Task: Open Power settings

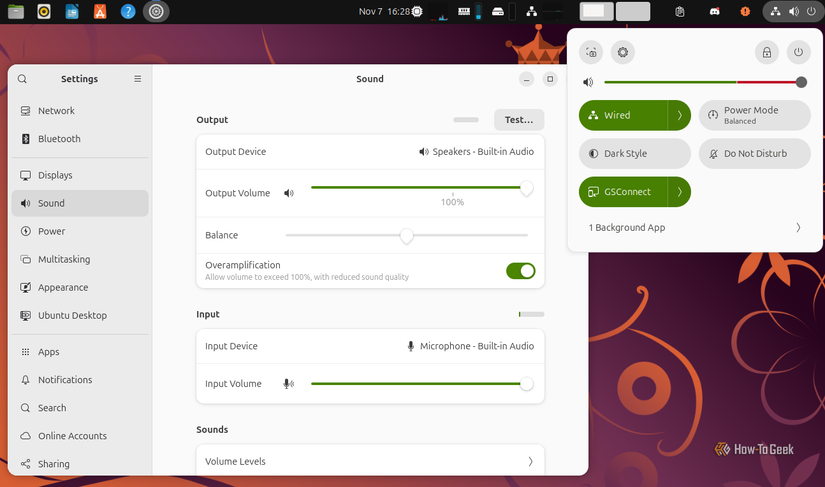Action: click(x=80, y=231)
